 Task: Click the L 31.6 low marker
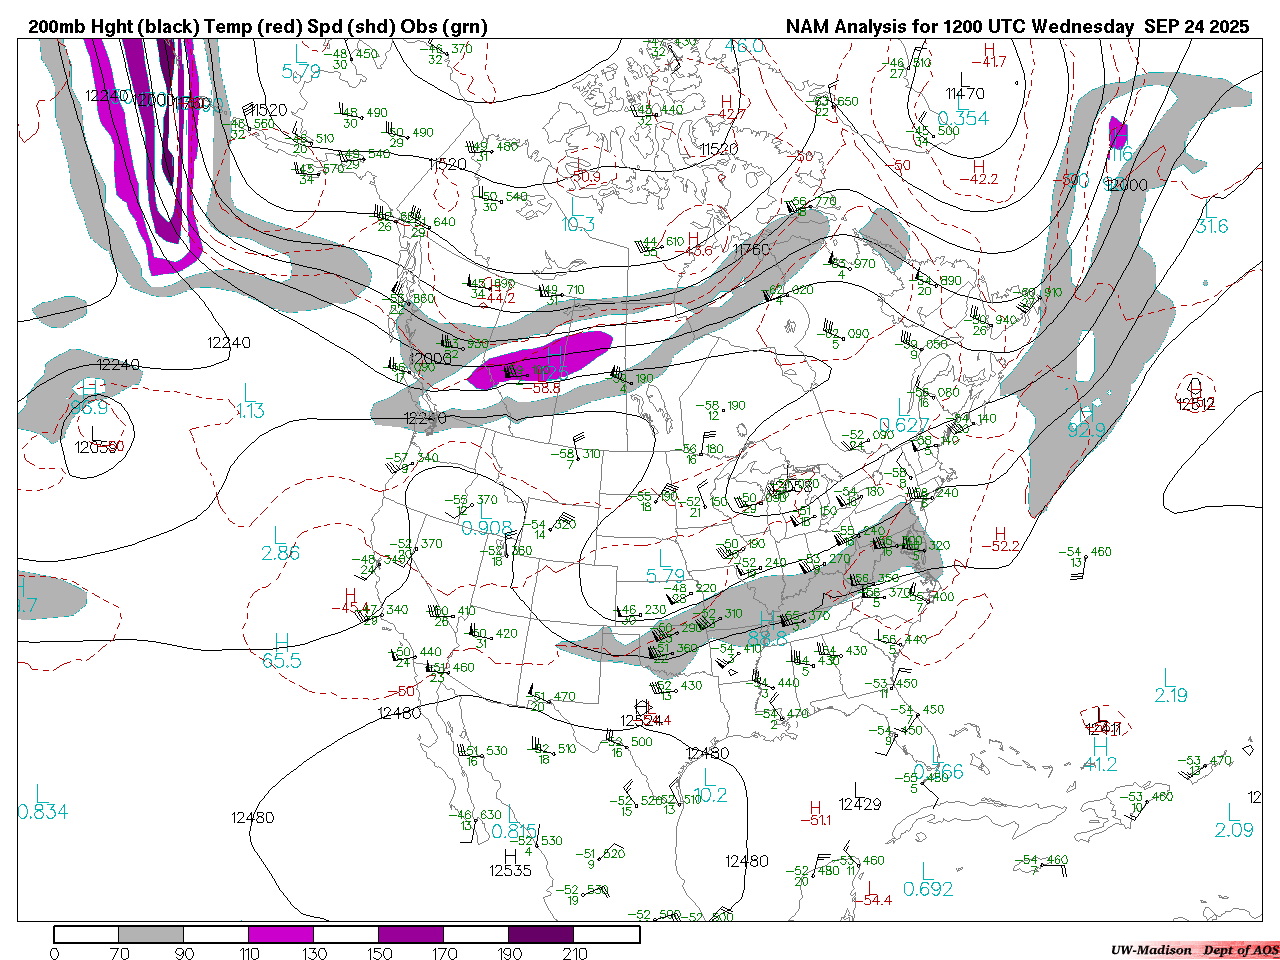[1211, 218]
